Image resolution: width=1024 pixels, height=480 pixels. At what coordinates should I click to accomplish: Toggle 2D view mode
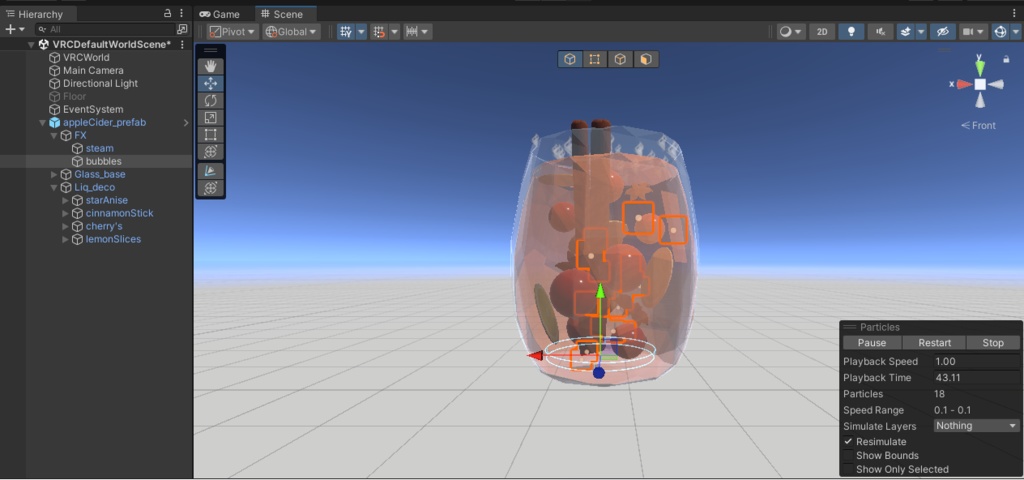pos(822,31)
